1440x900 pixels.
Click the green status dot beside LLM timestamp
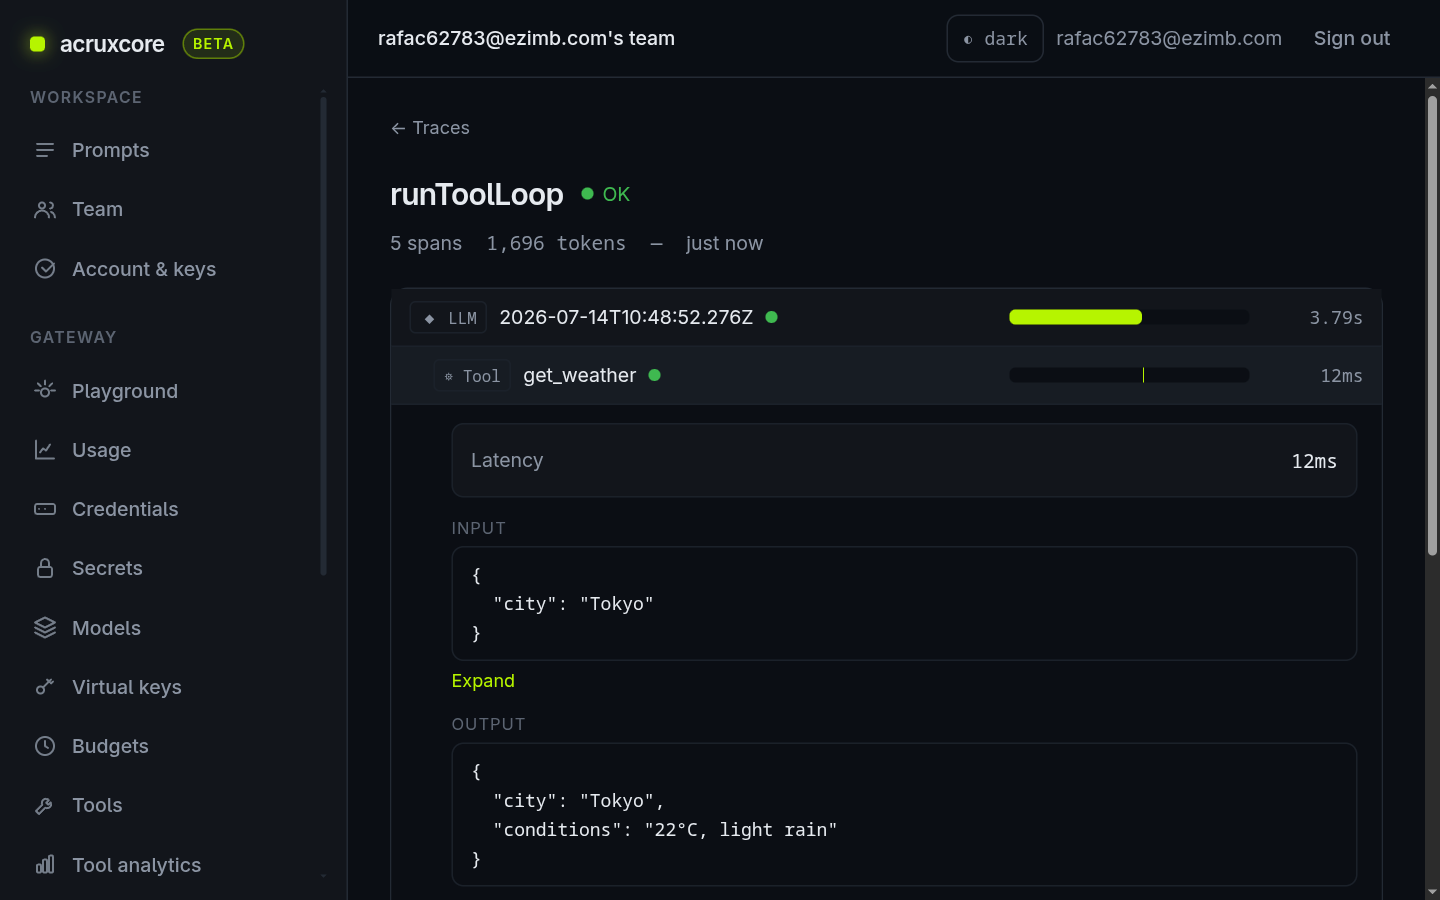pos(772,317)
